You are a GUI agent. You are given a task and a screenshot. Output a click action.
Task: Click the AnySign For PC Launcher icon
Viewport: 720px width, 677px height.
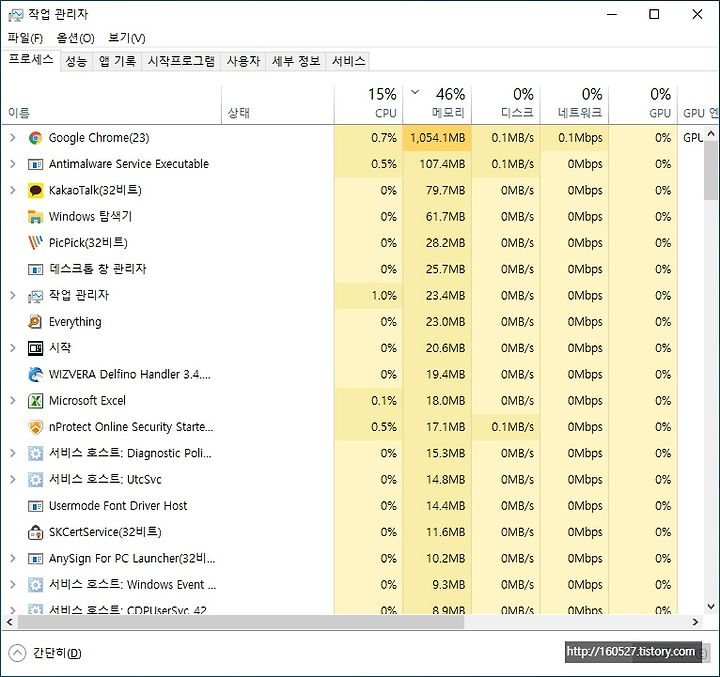point(35,559)
